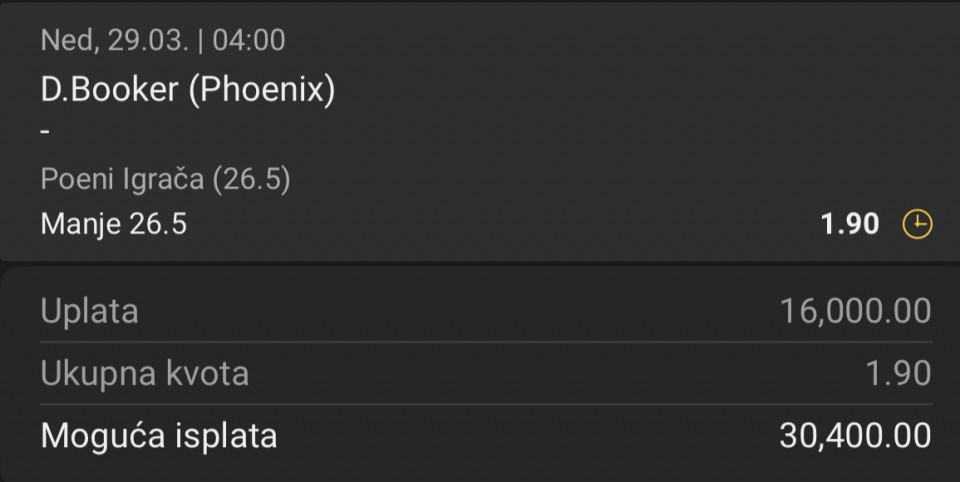Tap the yellow pending clock icon

point(916,224)
